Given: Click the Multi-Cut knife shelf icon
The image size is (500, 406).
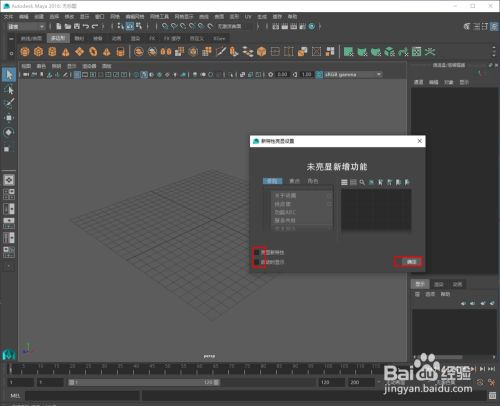Looking at the screenshot, I should click(221, 52).
